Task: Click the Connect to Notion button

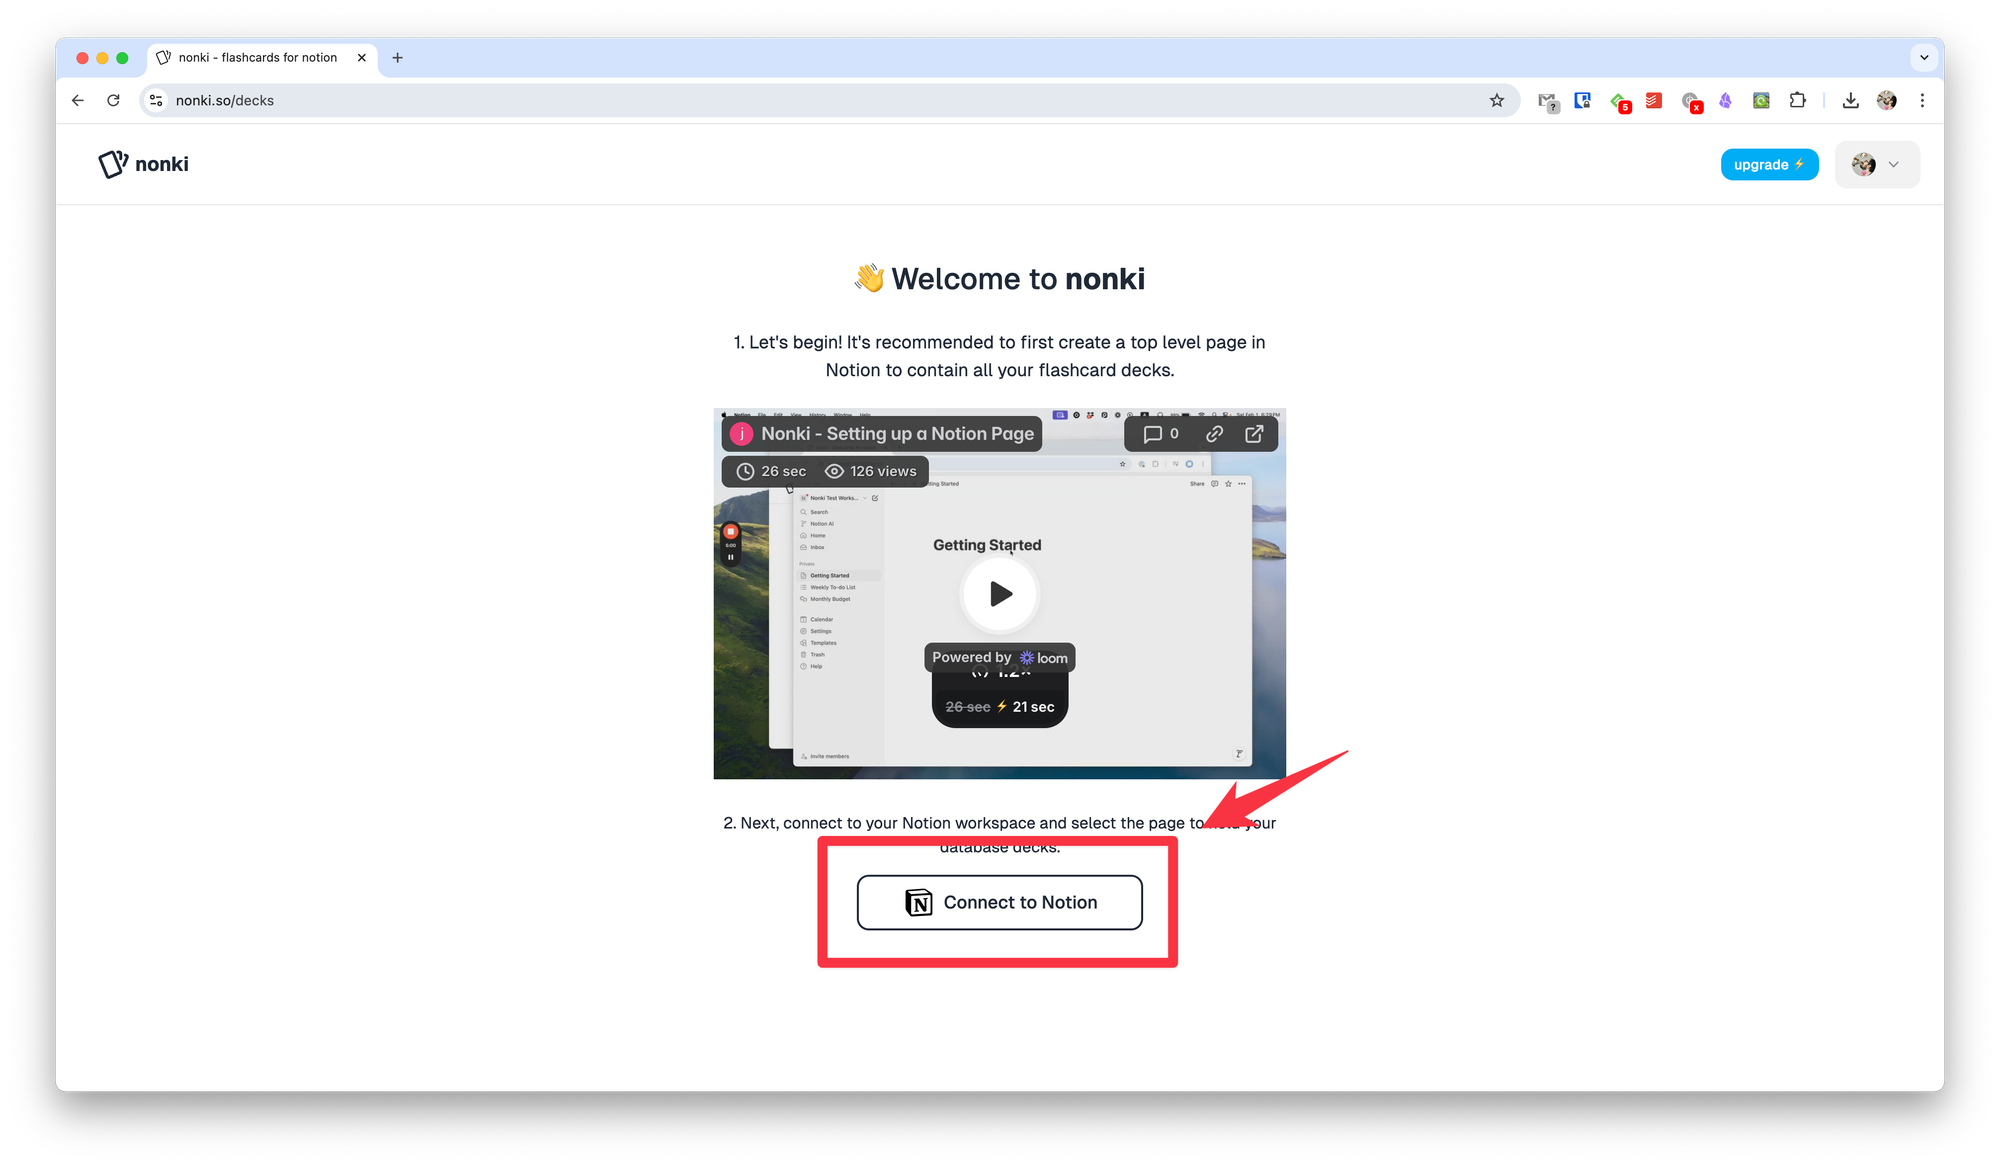Action: tap(999, 902)
